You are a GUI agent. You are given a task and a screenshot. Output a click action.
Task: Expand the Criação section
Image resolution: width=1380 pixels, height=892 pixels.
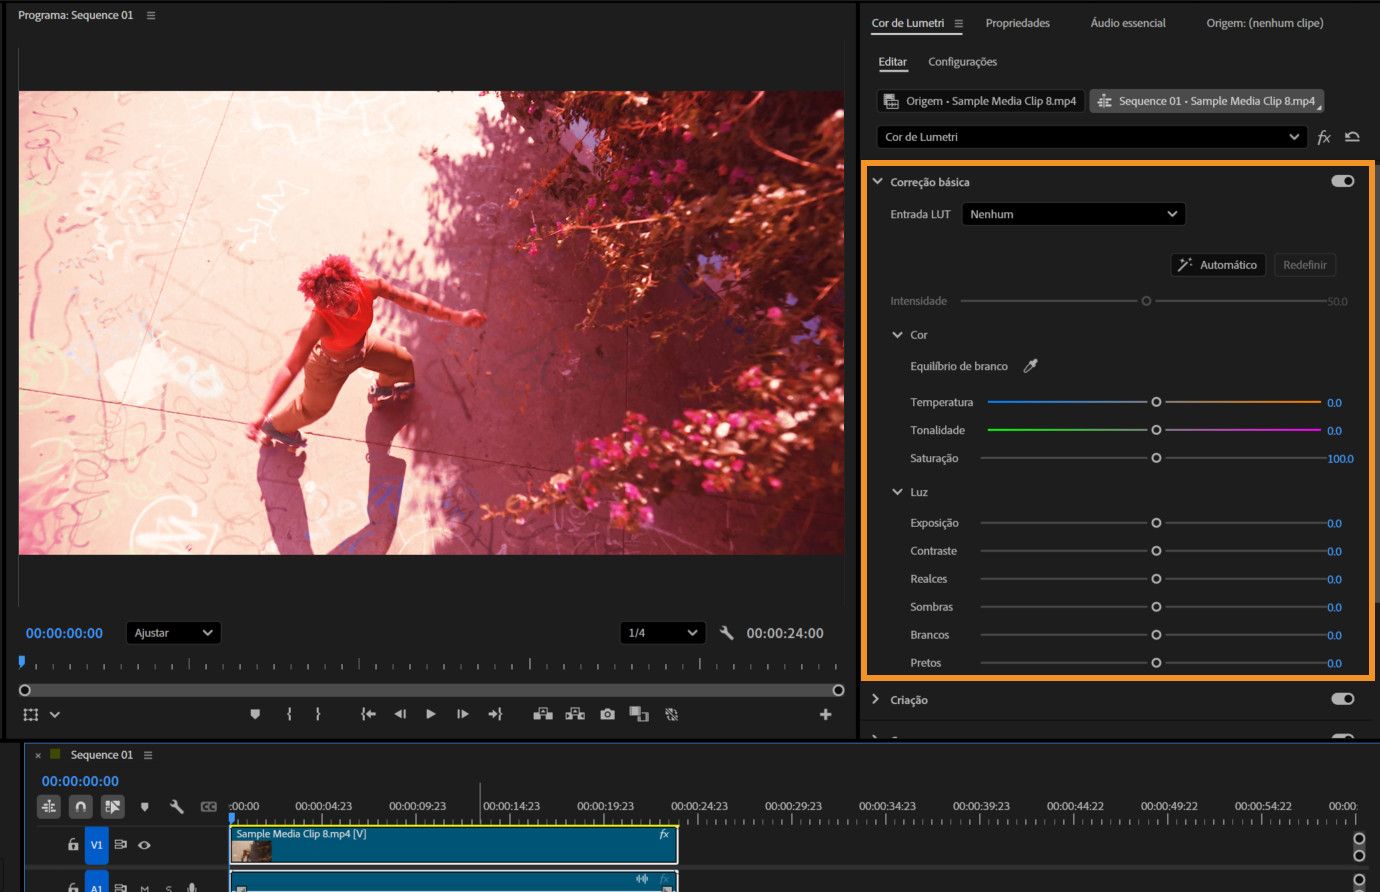[876, 699]
